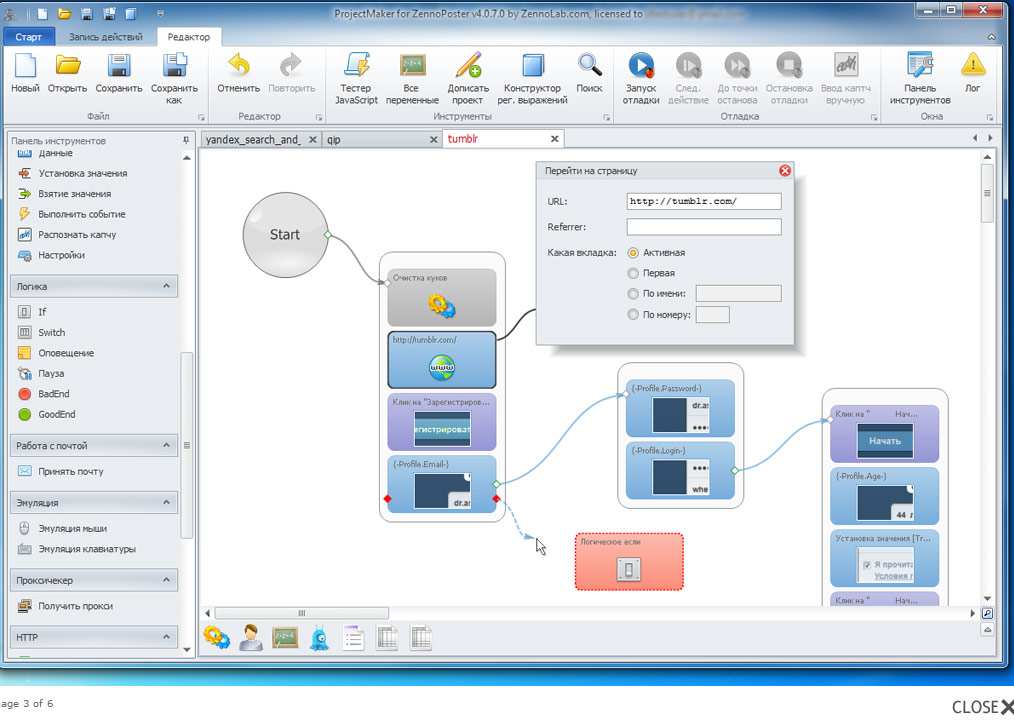Select the Первая radio button
Image resolution: width=1014 pixels, height=721 pixels.
pos(632,273)
